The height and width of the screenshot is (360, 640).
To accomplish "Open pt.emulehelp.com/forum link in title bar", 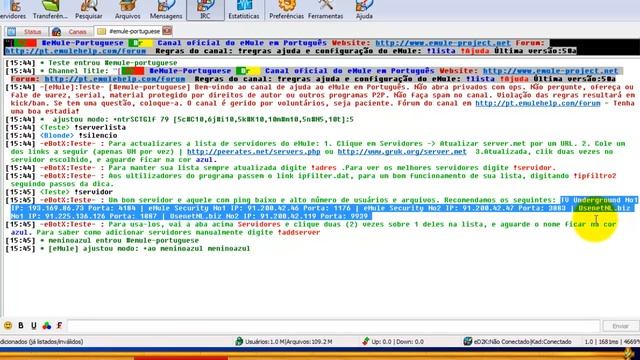I will [76, 51].
